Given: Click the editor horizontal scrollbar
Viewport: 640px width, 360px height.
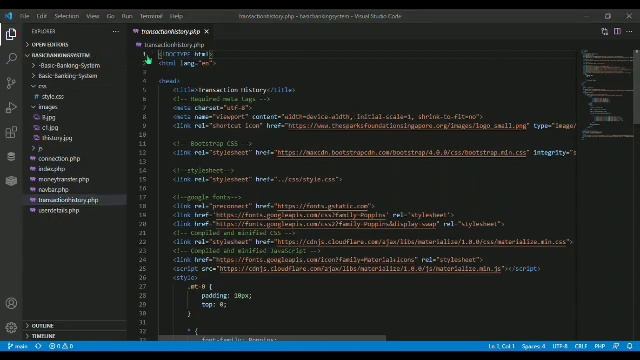Looking at the screenshot, I should point(272,338).
